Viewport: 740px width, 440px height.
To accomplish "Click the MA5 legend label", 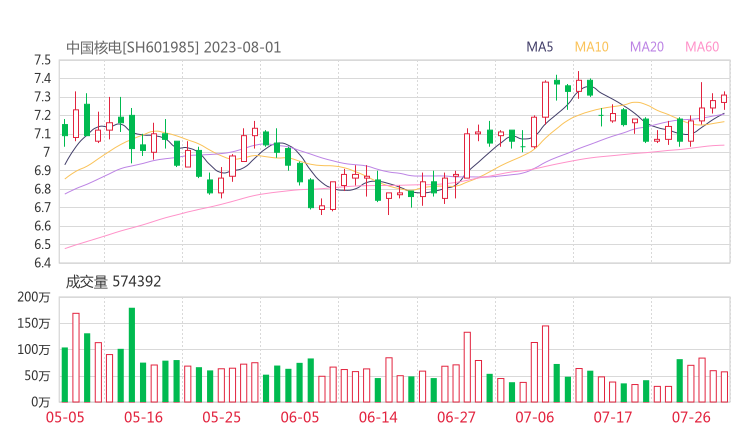I will [x=539, y=47].
